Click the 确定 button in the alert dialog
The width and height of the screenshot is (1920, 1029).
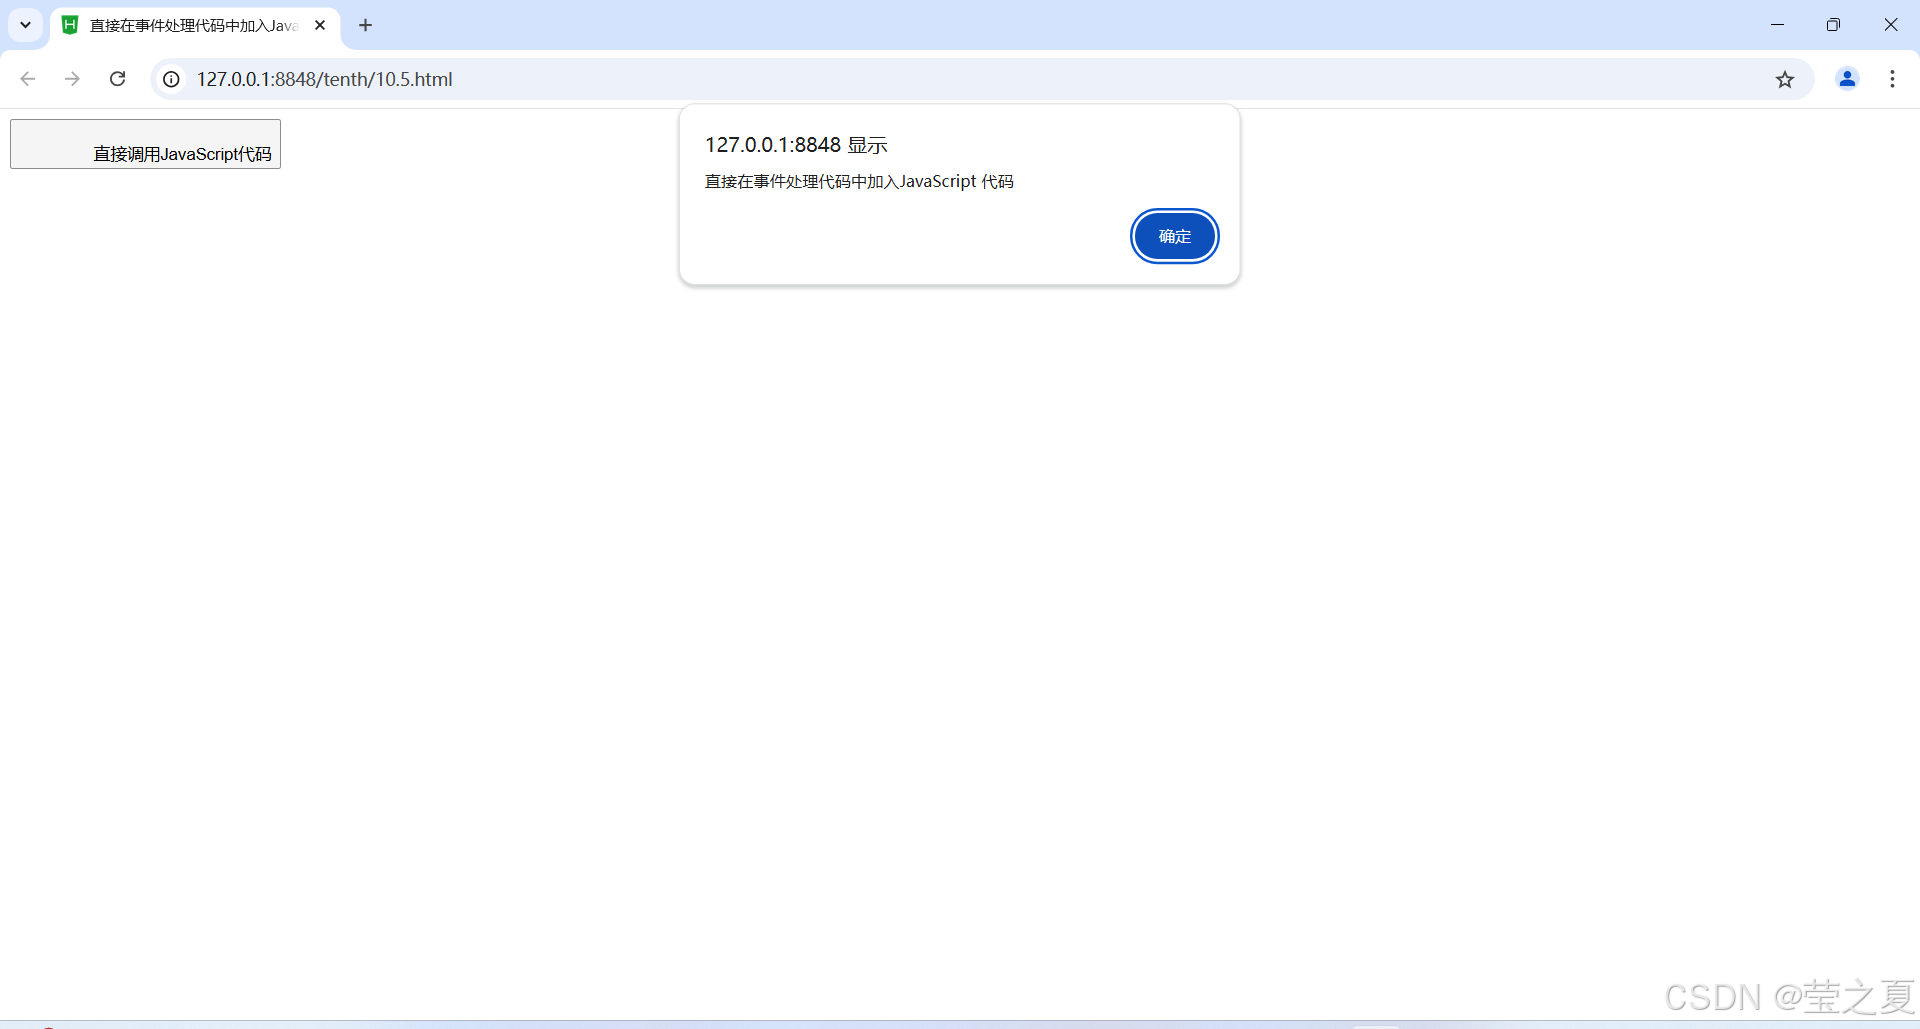(x=1174, y=236)
